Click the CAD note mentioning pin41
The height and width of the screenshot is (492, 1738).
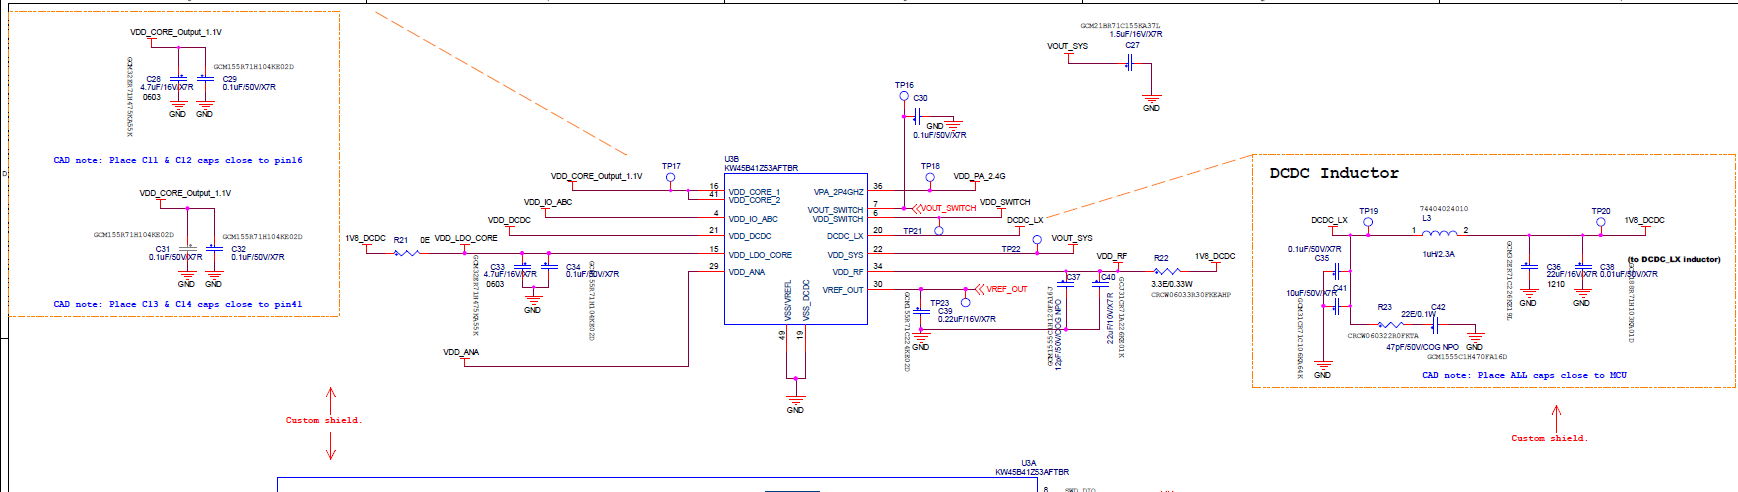177,304
